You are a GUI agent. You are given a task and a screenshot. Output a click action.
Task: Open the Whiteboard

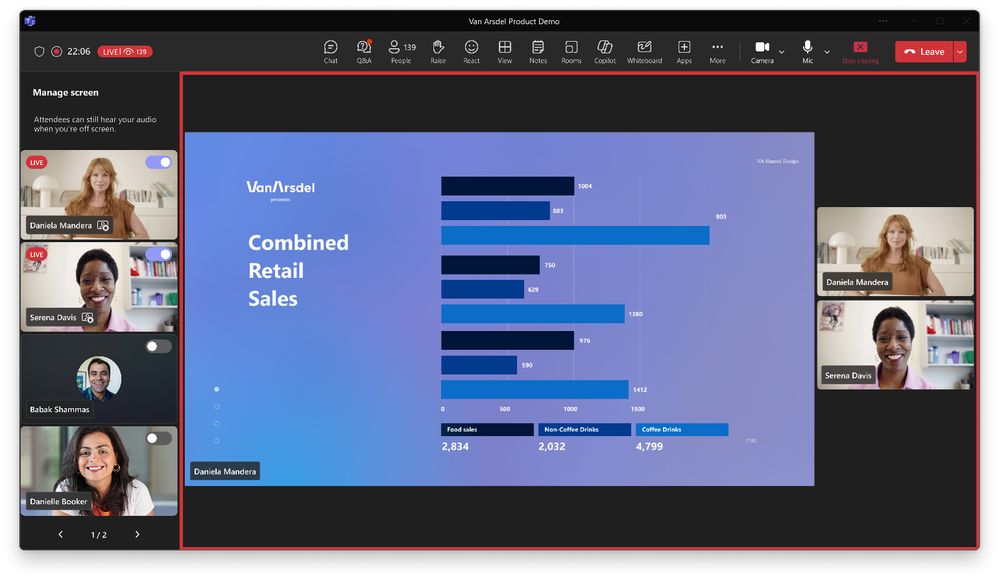[644, 52]
